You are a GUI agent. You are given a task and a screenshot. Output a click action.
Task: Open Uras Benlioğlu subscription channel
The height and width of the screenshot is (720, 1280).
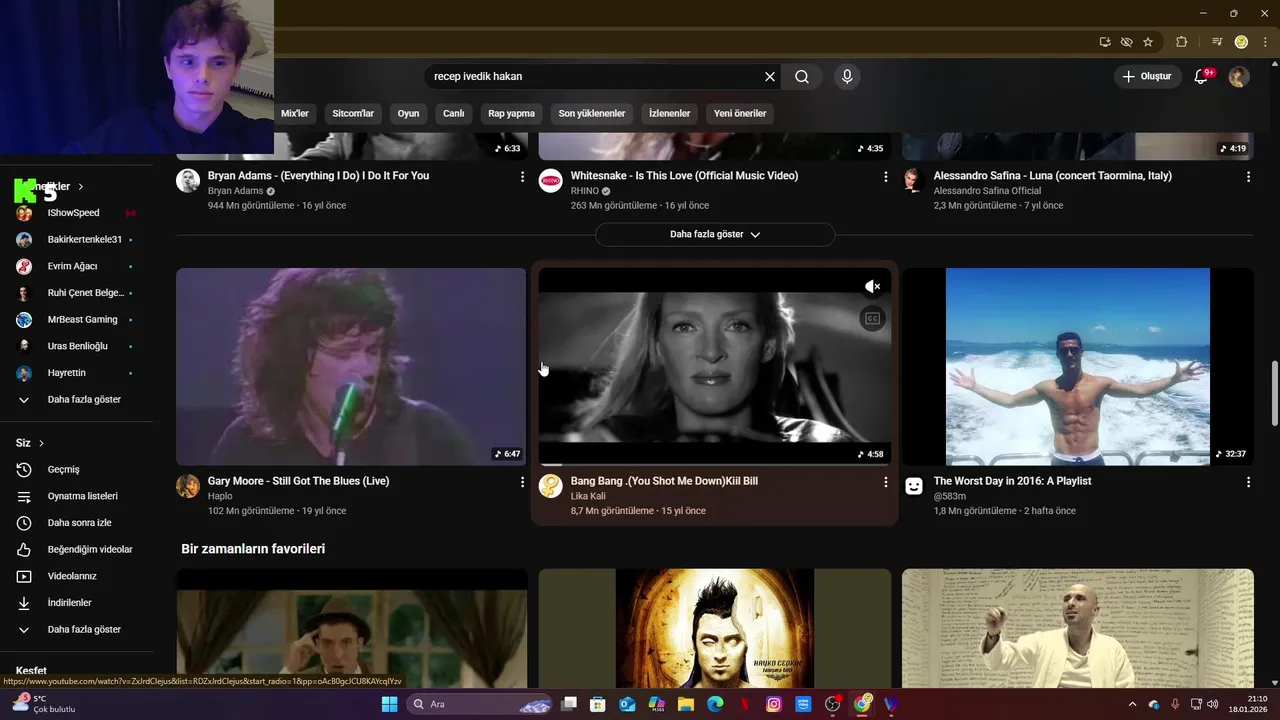[76, 346]
